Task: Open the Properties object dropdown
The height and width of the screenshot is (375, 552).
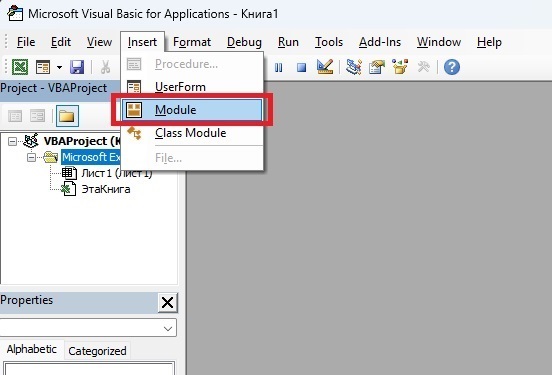Action: (x=168, y=329)
